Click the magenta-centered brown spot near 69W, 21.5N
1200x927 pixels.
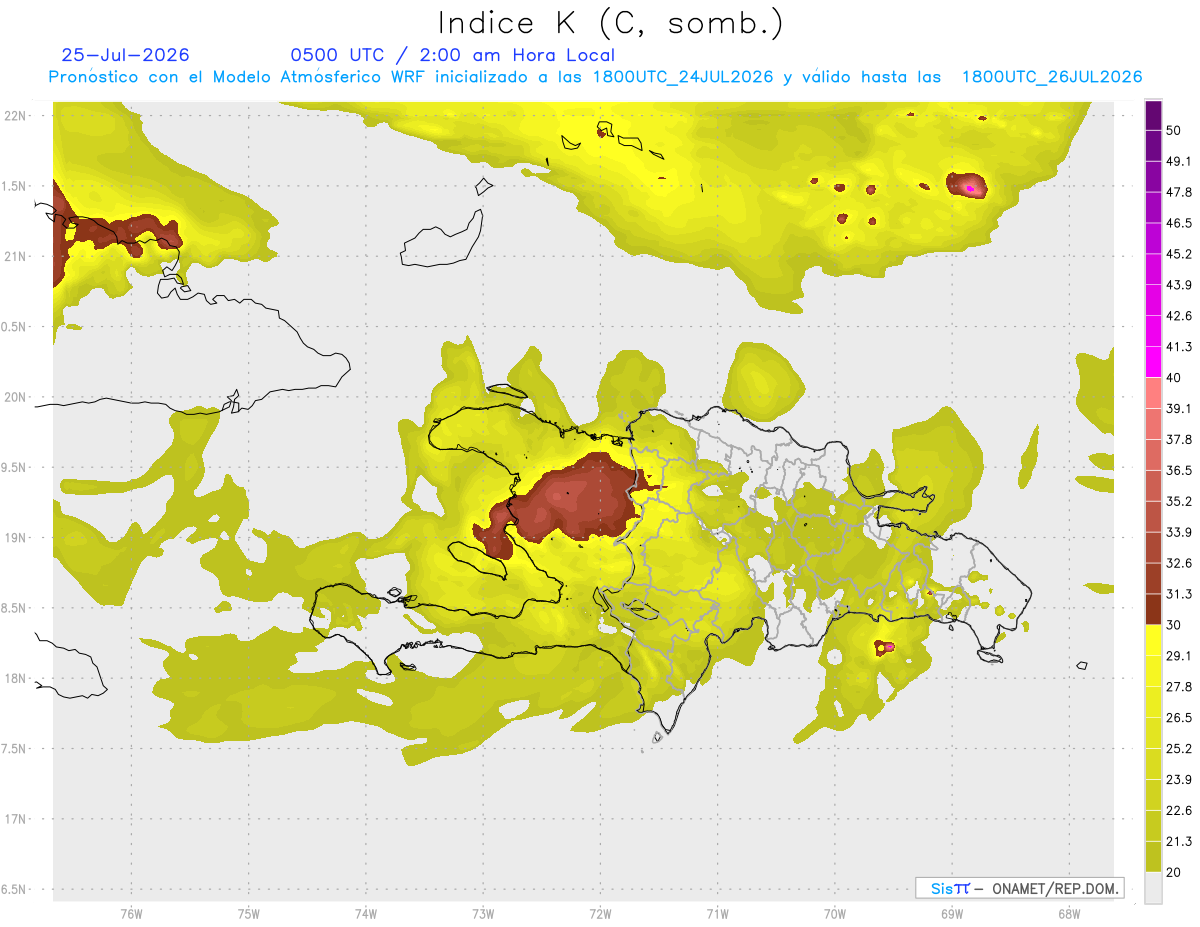[x=967, y=185]
